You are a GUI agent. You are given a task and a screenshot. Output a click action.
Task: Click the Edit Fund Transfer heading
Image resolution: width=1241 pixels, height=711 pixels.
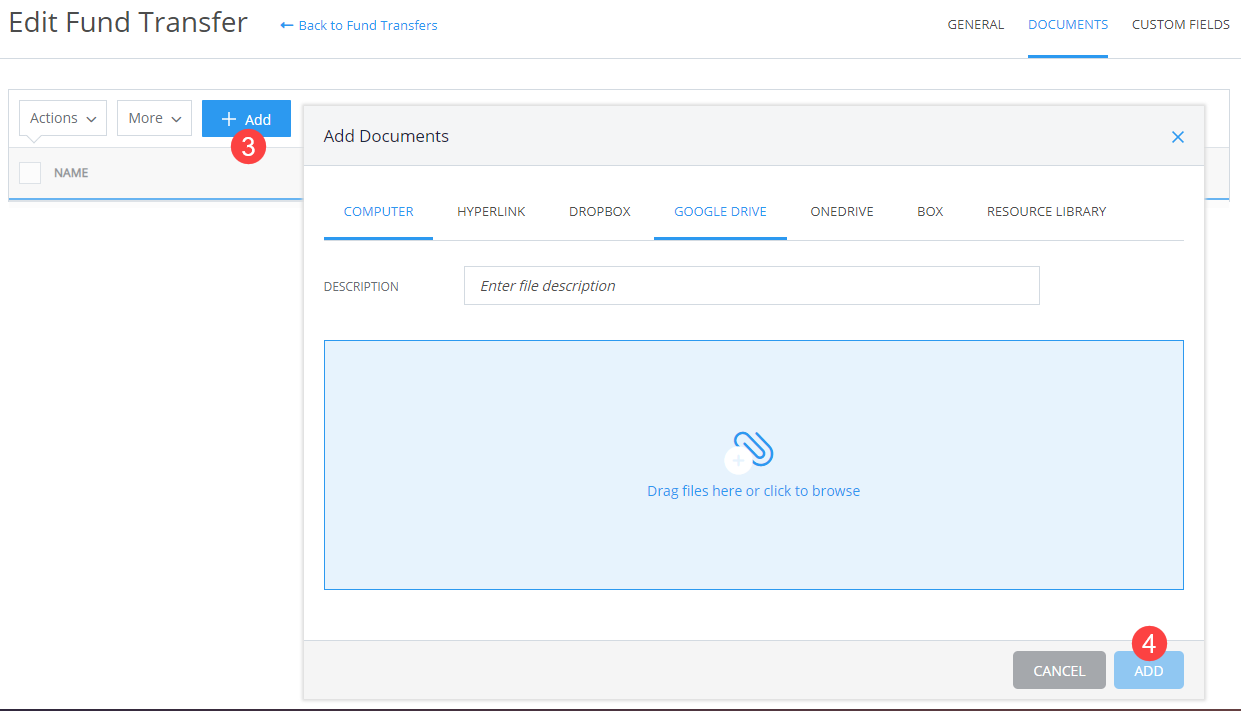[x=128, y=23]
